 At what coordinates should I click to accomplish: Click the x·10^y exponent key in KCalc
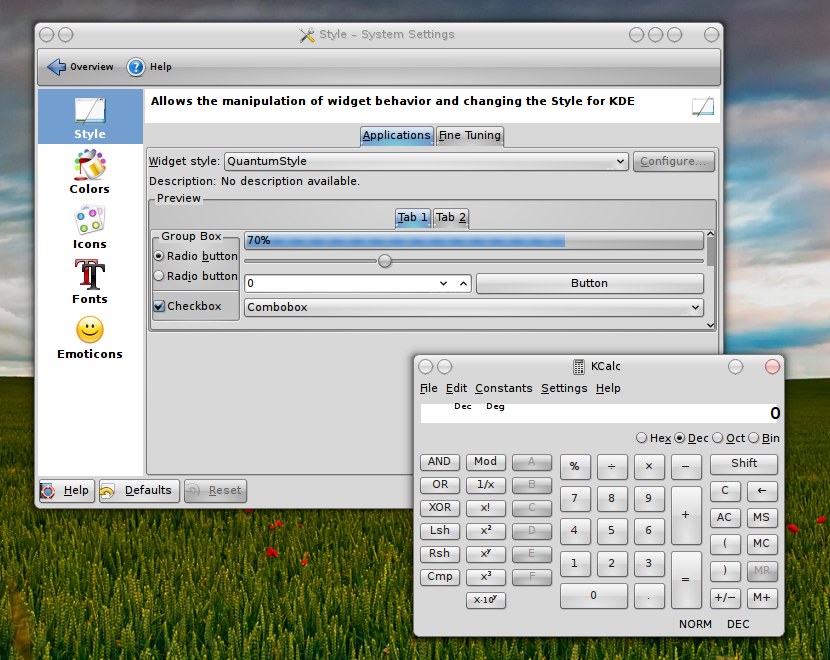pos(486,600)
